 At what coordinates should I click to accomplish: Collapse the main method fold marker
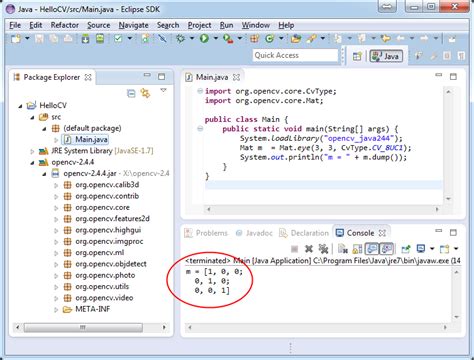click(x=200, y=129)
